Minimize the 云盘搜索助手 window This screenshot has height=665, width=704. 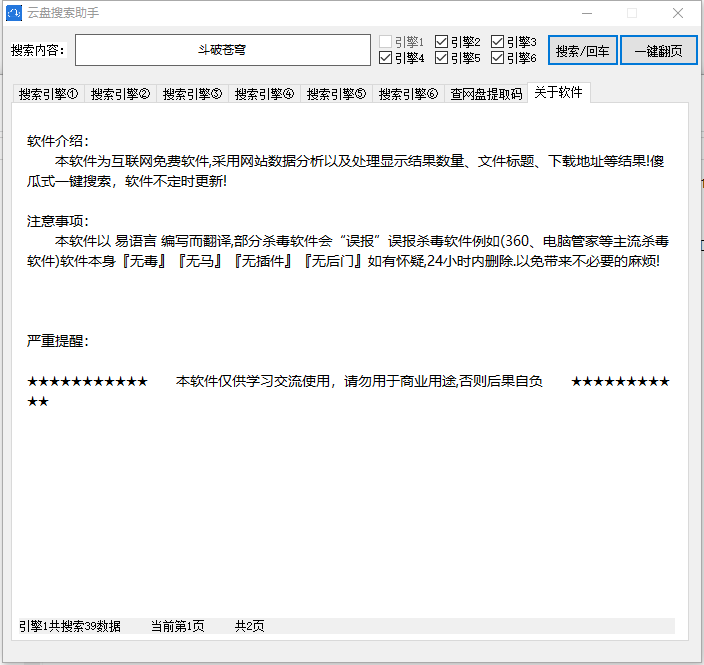point(587,13)
